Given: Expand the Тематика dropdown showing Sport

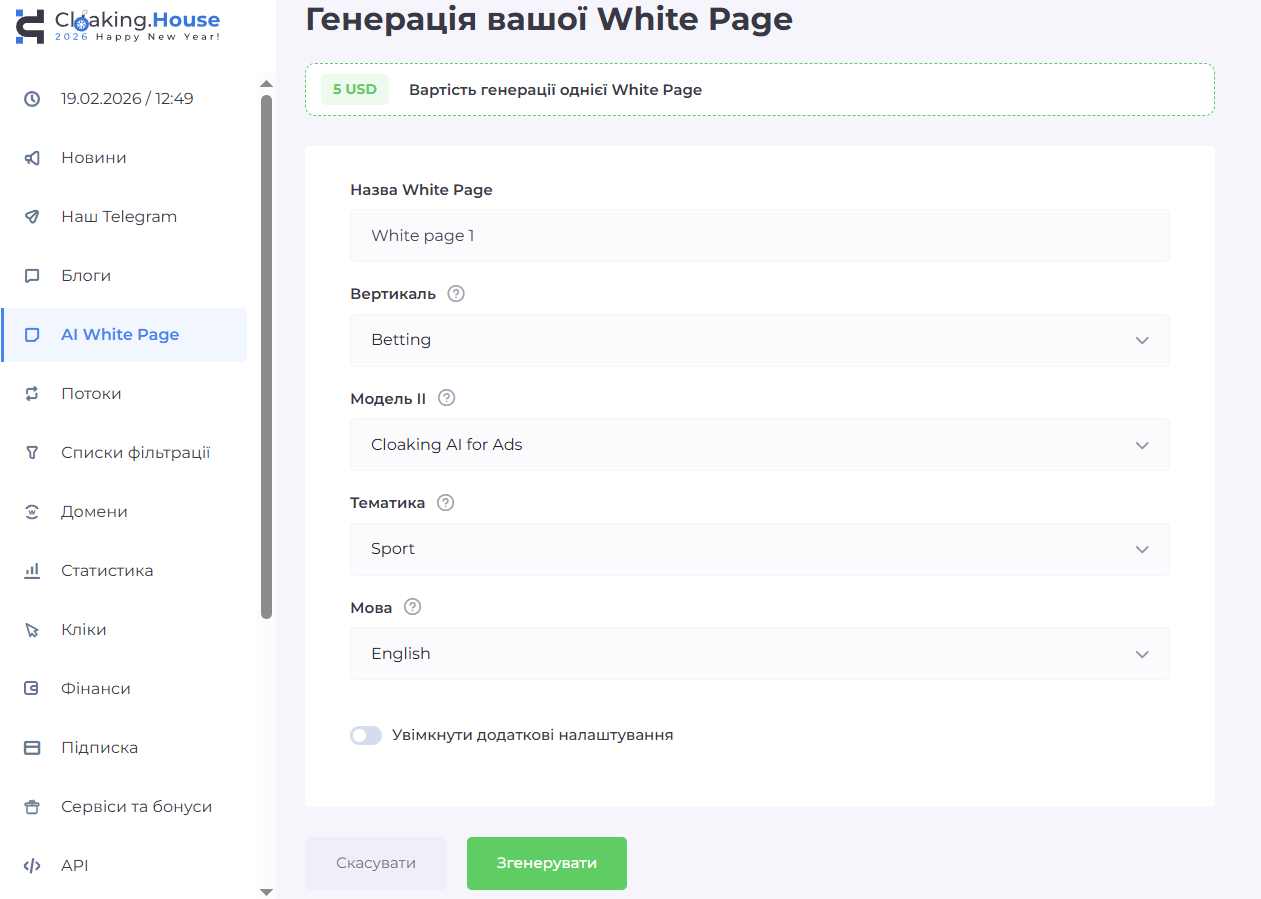Looking at the screenshot, I should (759, 549).
